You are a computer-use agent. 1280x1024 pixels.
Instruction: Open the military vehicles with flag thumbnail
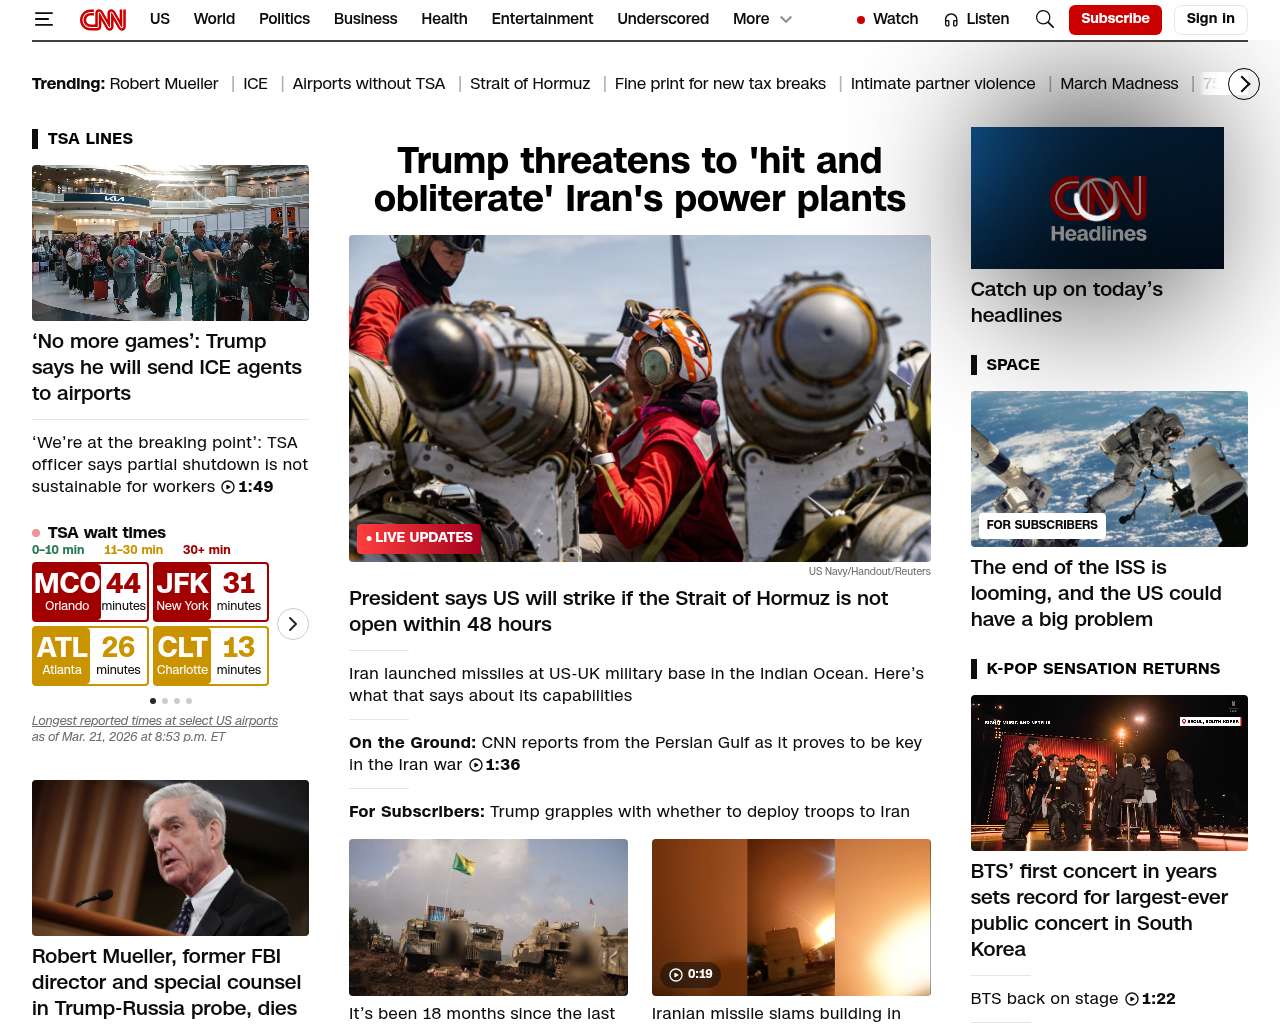488,917
